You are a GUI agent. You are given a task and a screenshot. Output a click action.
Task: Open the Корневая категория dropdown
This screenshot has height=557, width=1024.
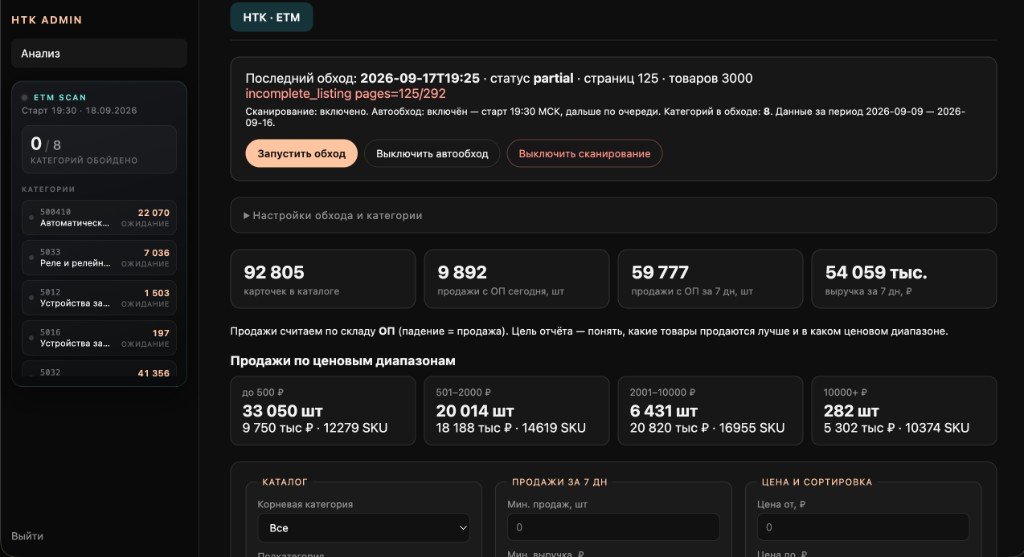pyautogui.click(x=364, y=528)
